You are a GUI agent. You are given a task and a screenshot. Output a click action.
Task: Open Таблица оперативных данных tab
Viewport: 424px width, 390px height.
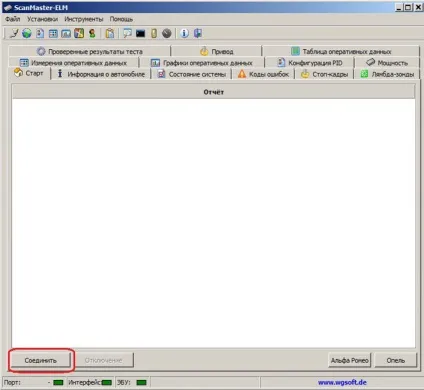[341, 51]
